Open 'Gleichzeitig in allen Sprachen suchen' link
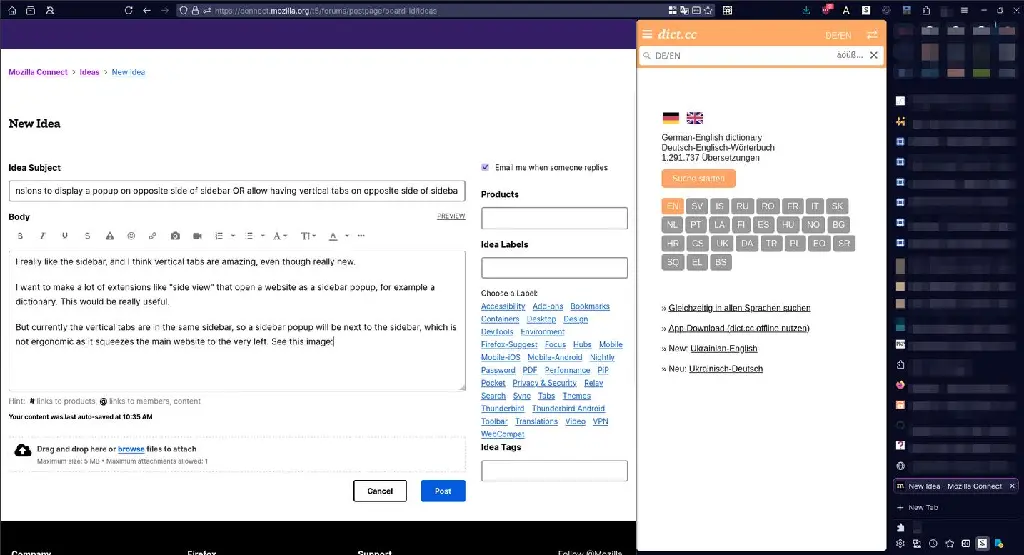 coord(739,308)
